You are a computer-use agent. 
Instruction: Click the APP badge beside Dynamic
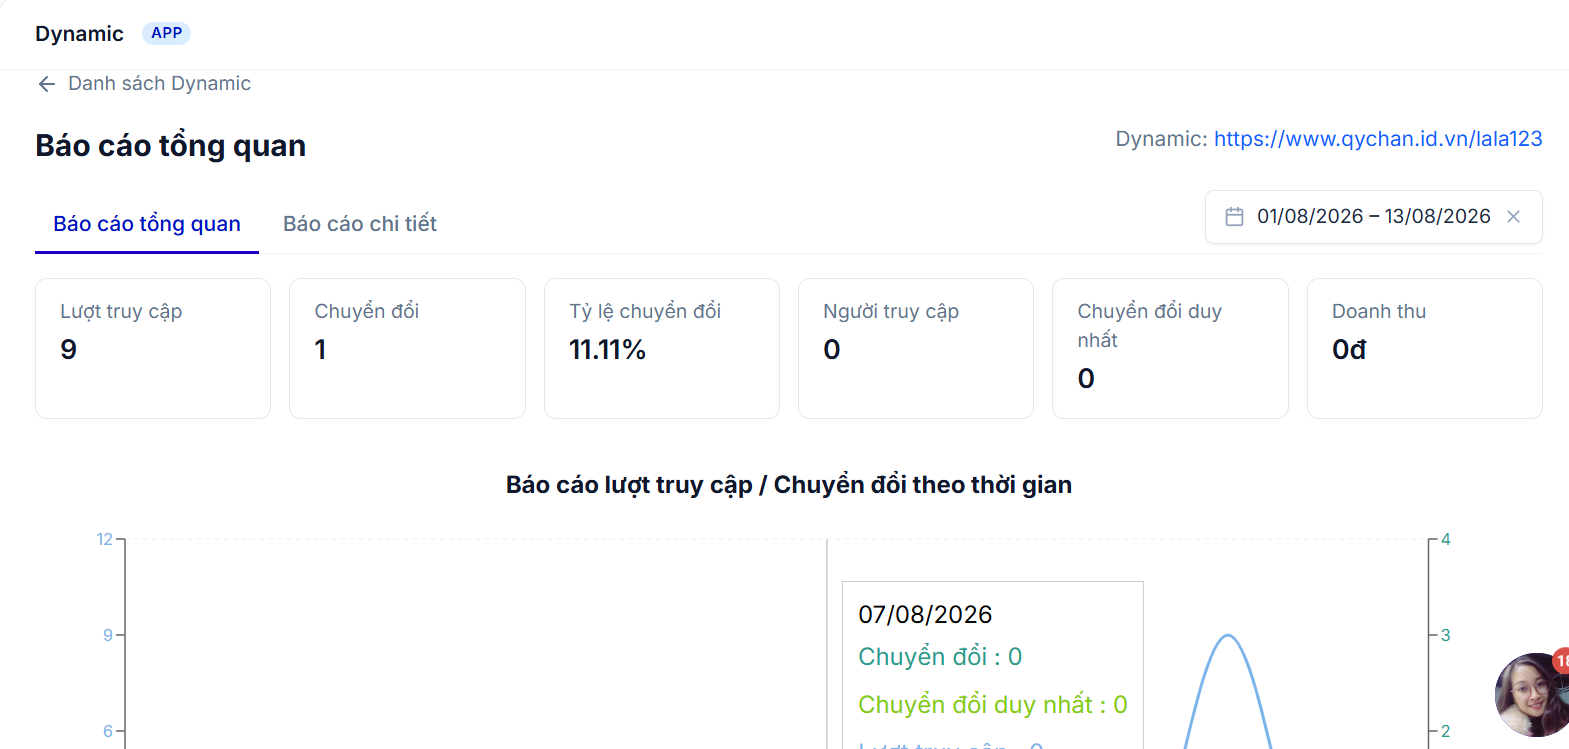tap(166, 33)
